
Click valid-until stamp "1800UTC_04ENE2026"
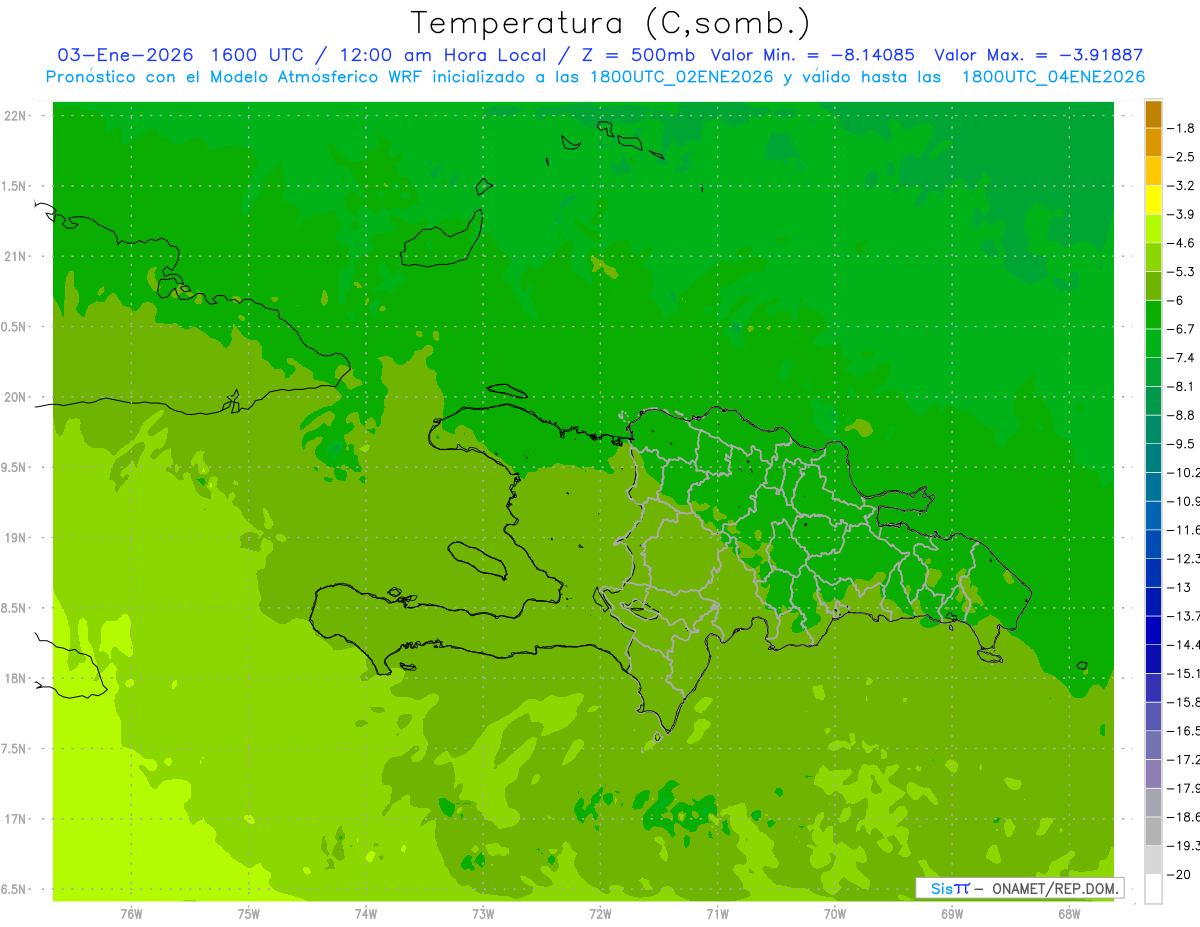(1053, 77)
